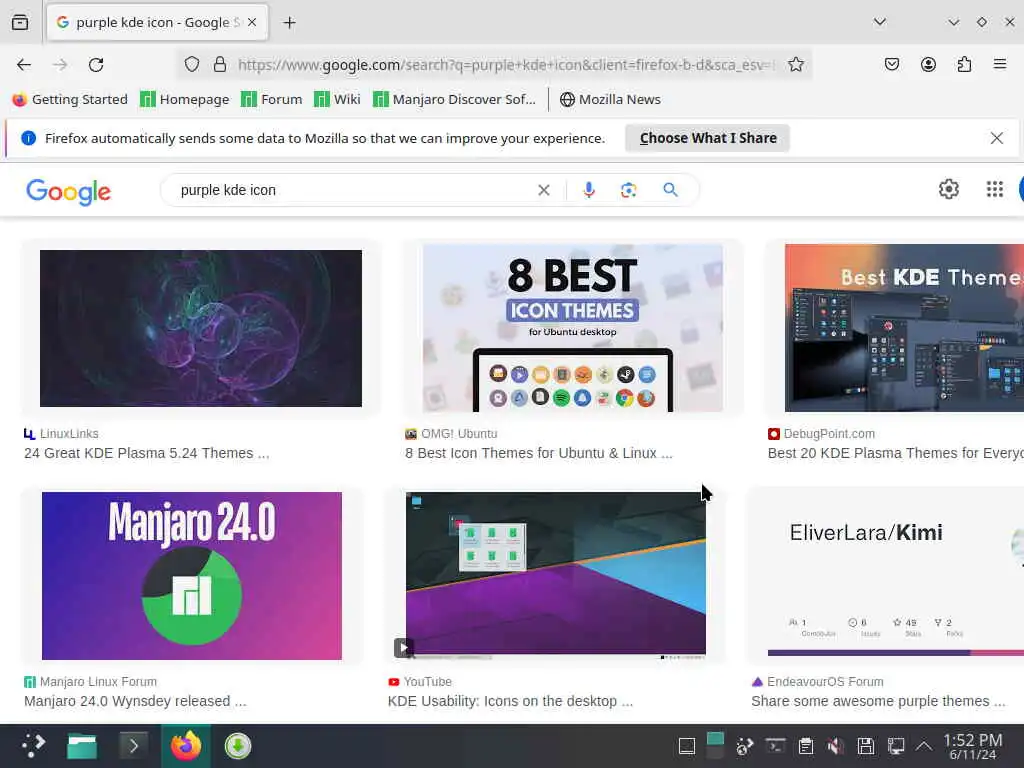This screenshot has height=768, width=1024.
Task: Open Google quick settings gear
Action: click(949, 189)
